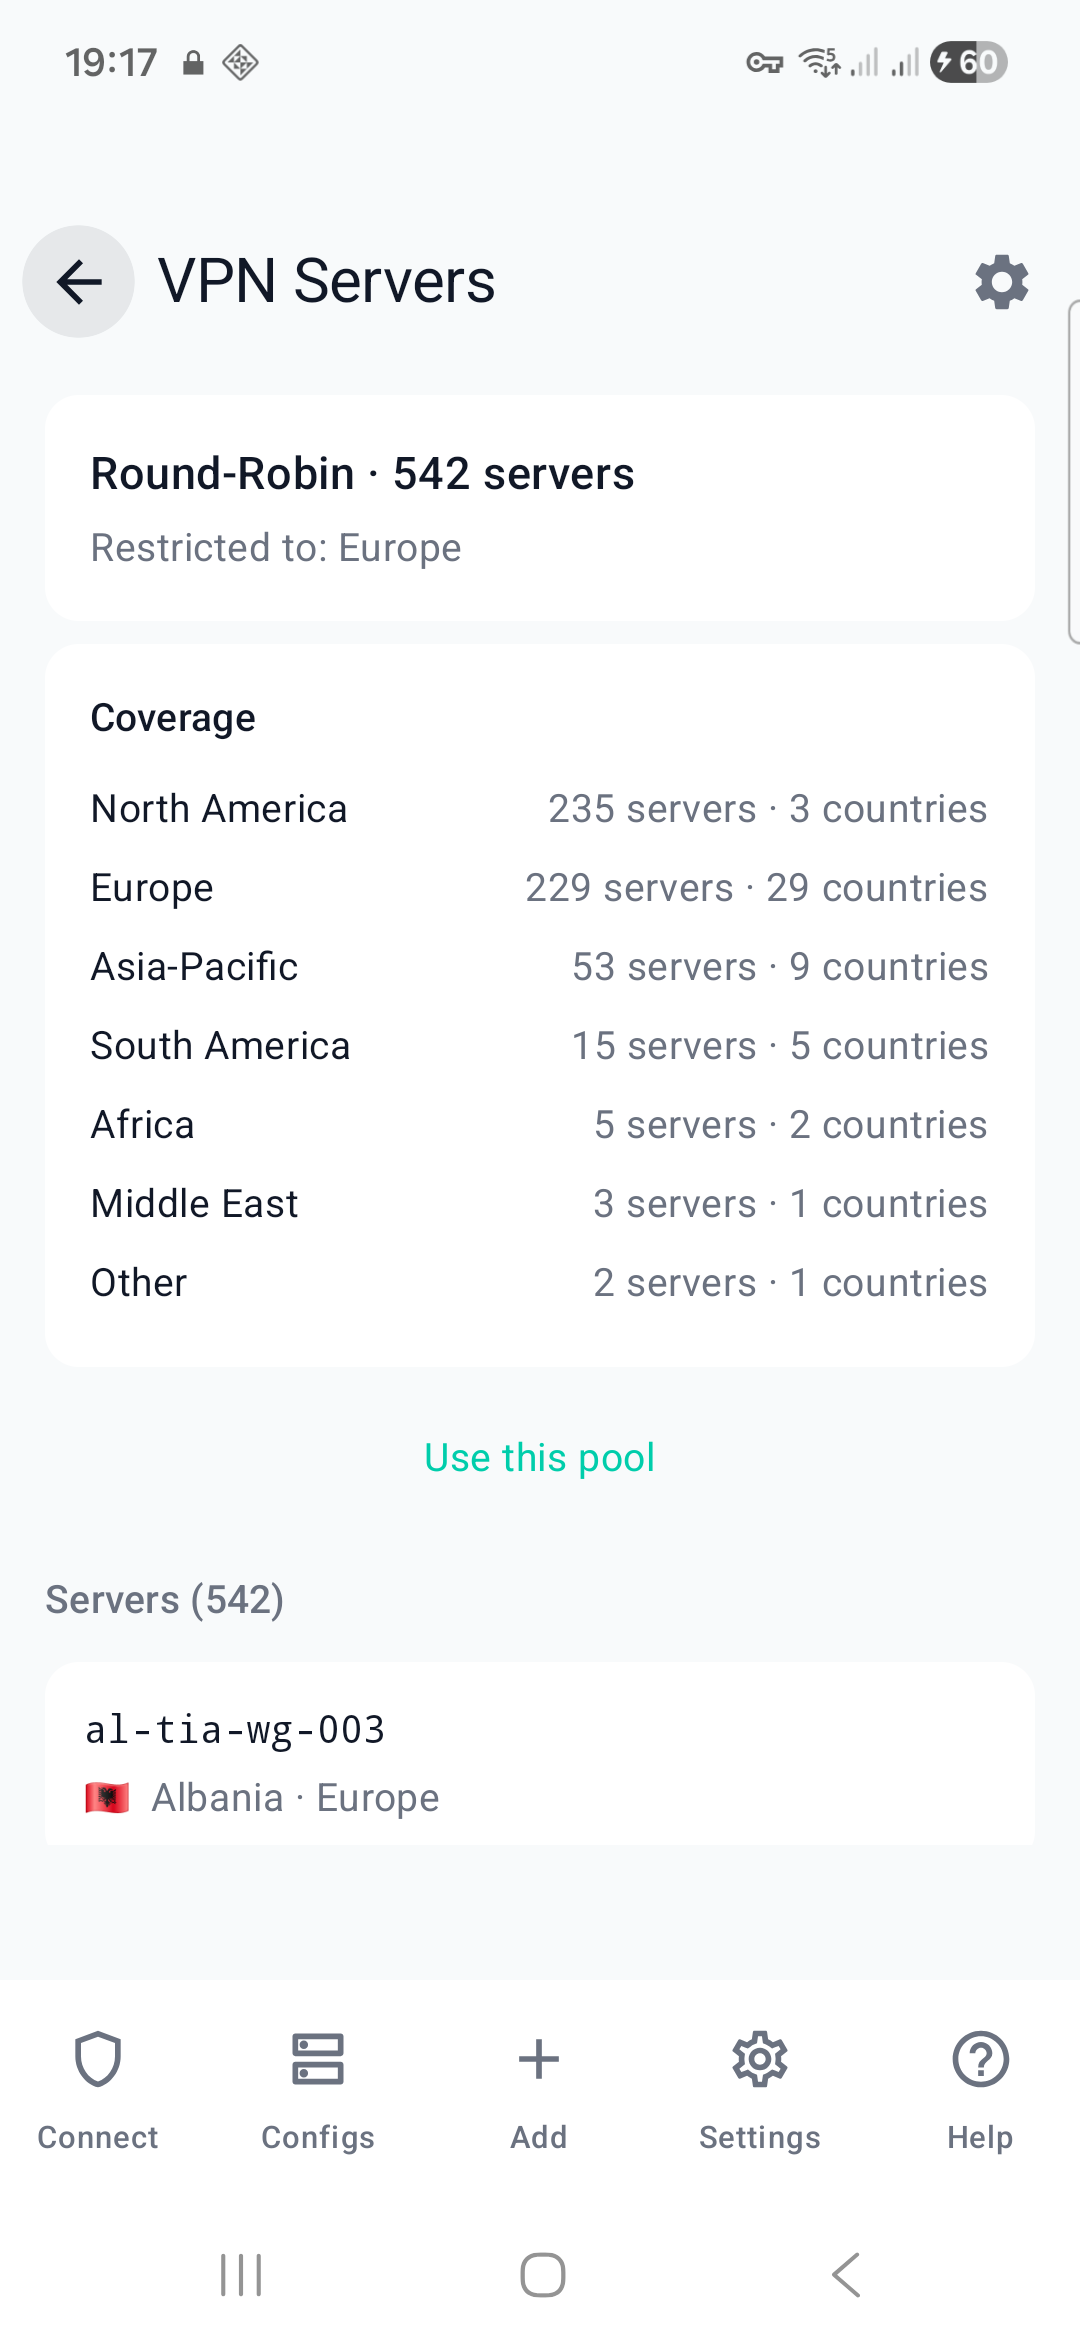Tap the Round-Robin 542 servers card

(x=540, y=508)
